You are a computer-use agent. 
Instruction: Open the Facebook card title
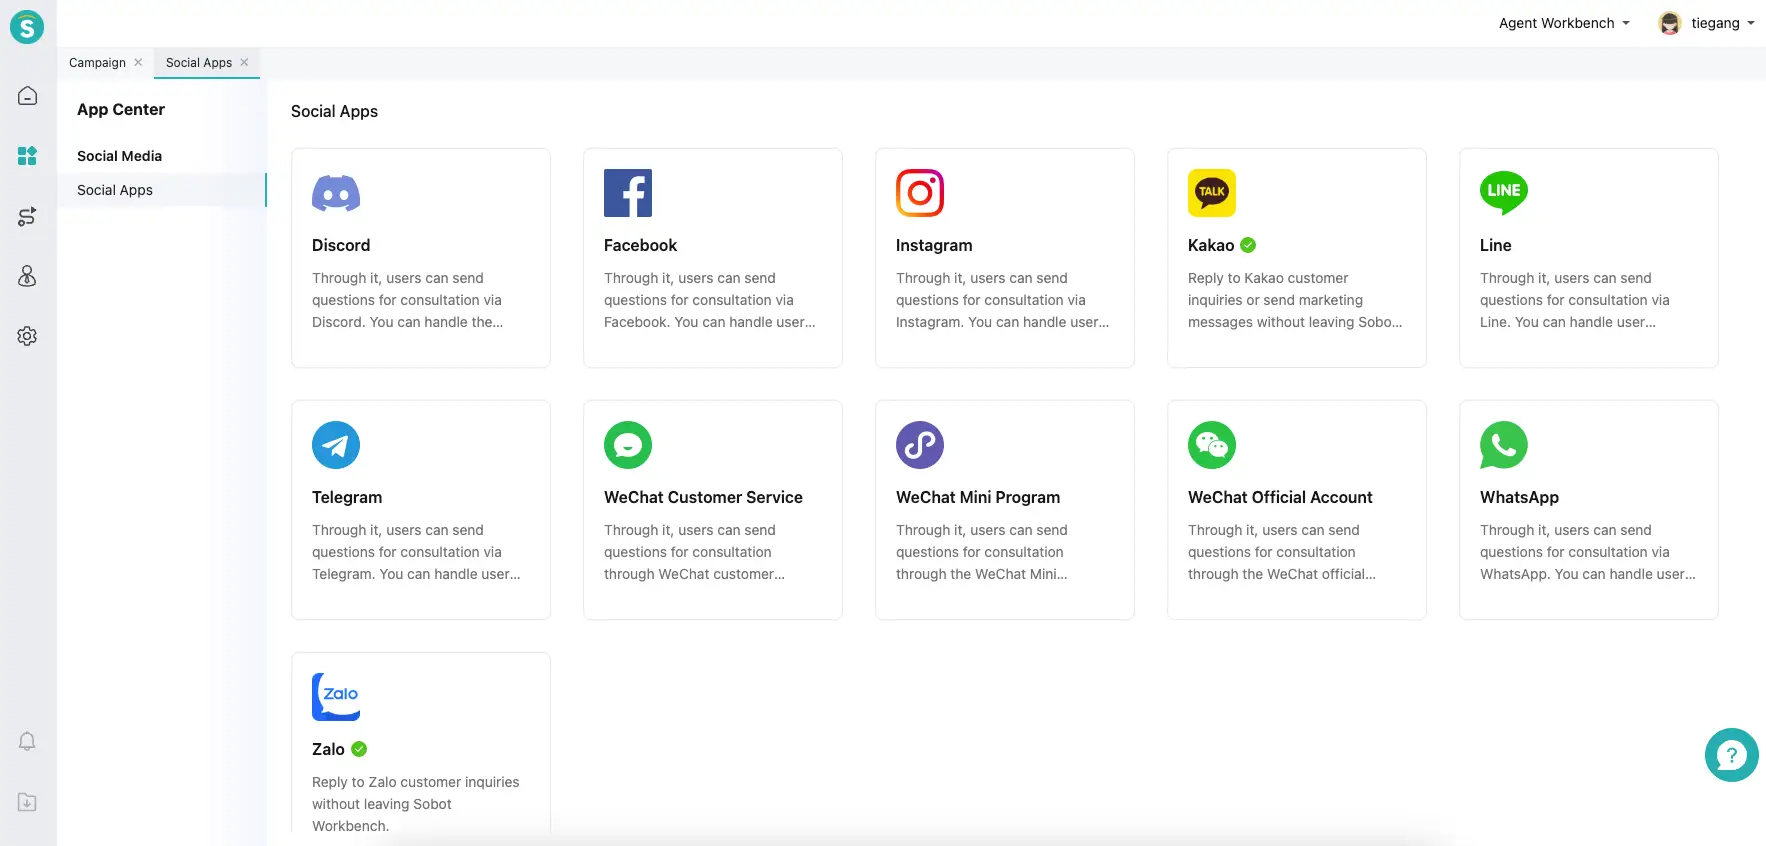(640, 245)
